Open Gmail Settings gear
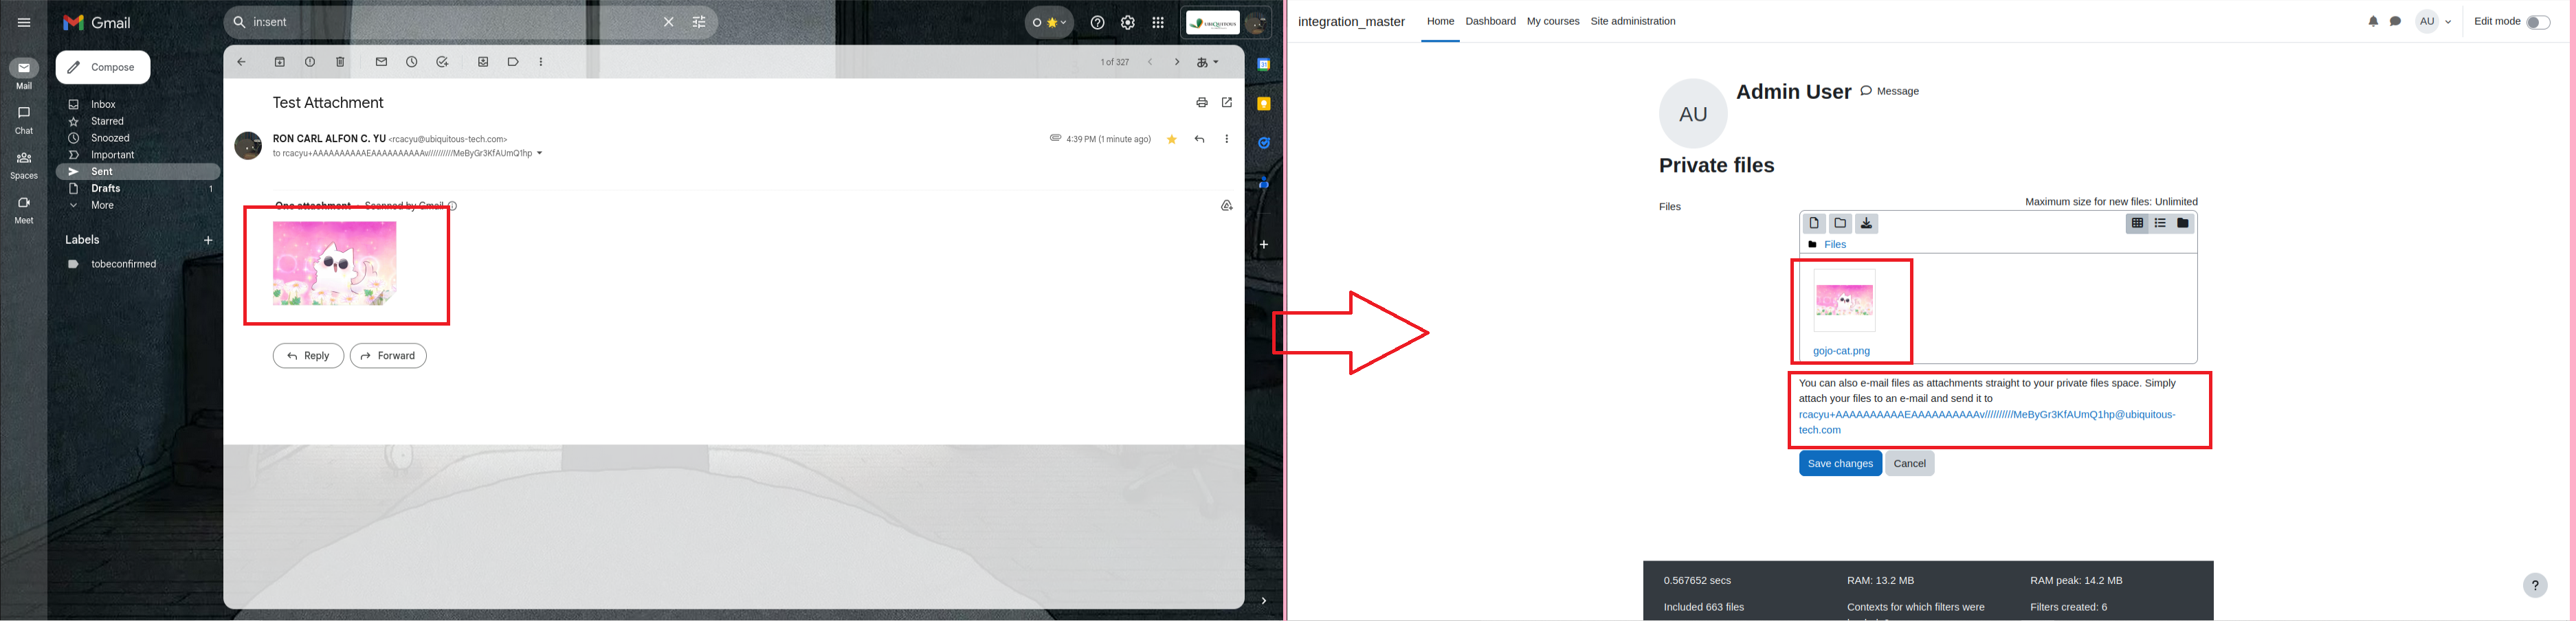Image resolution: width=2576 pixels, height=621 pixels. 1128,22
